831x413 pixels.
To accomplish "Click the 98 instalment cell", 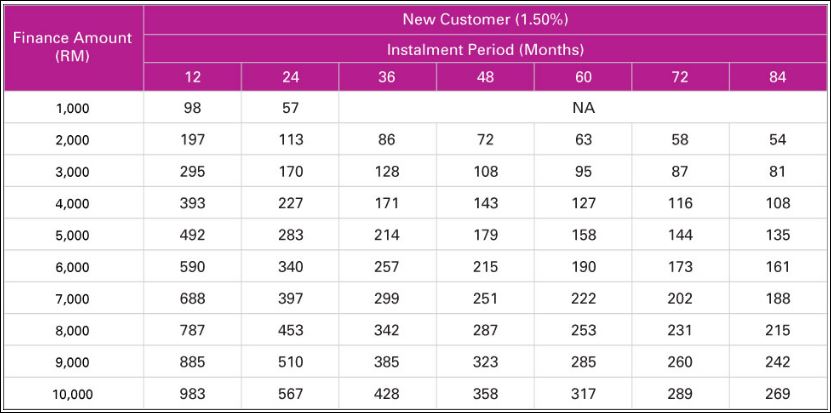I will pos(192,107).
